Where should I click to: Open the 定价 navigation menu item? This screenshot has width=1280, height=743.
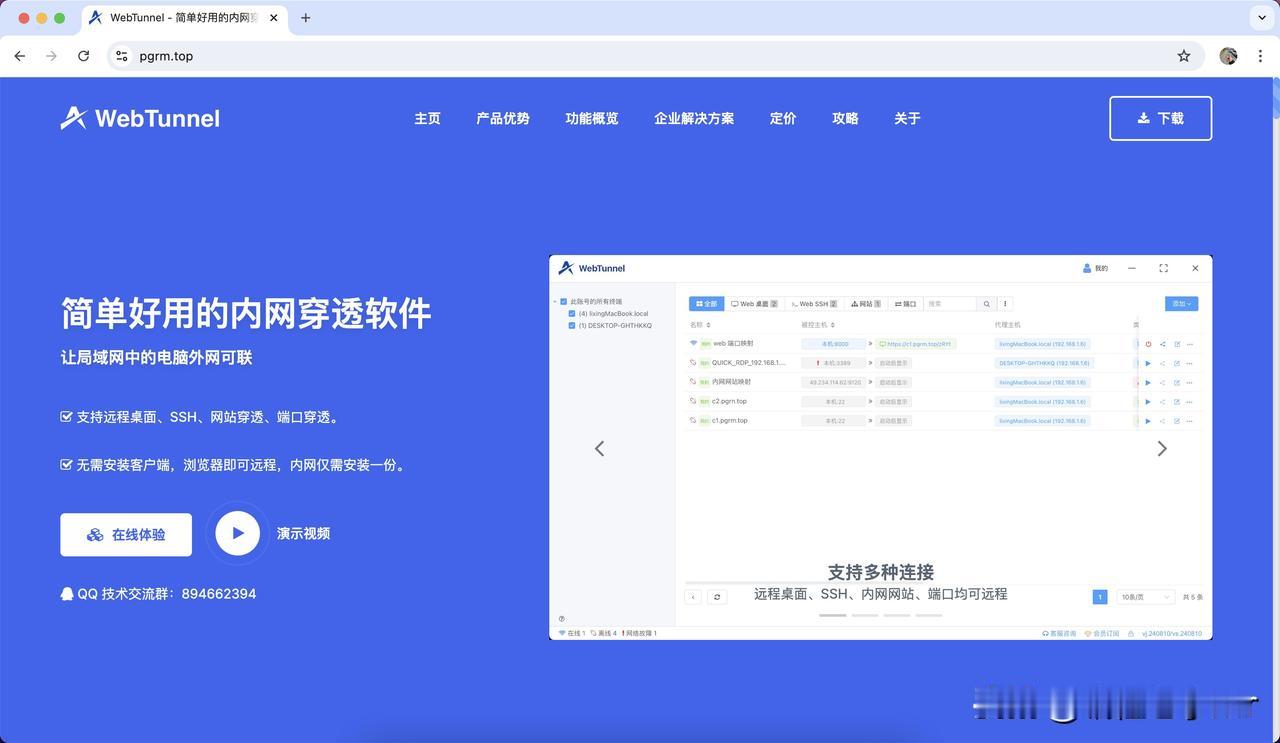point(783,118)
